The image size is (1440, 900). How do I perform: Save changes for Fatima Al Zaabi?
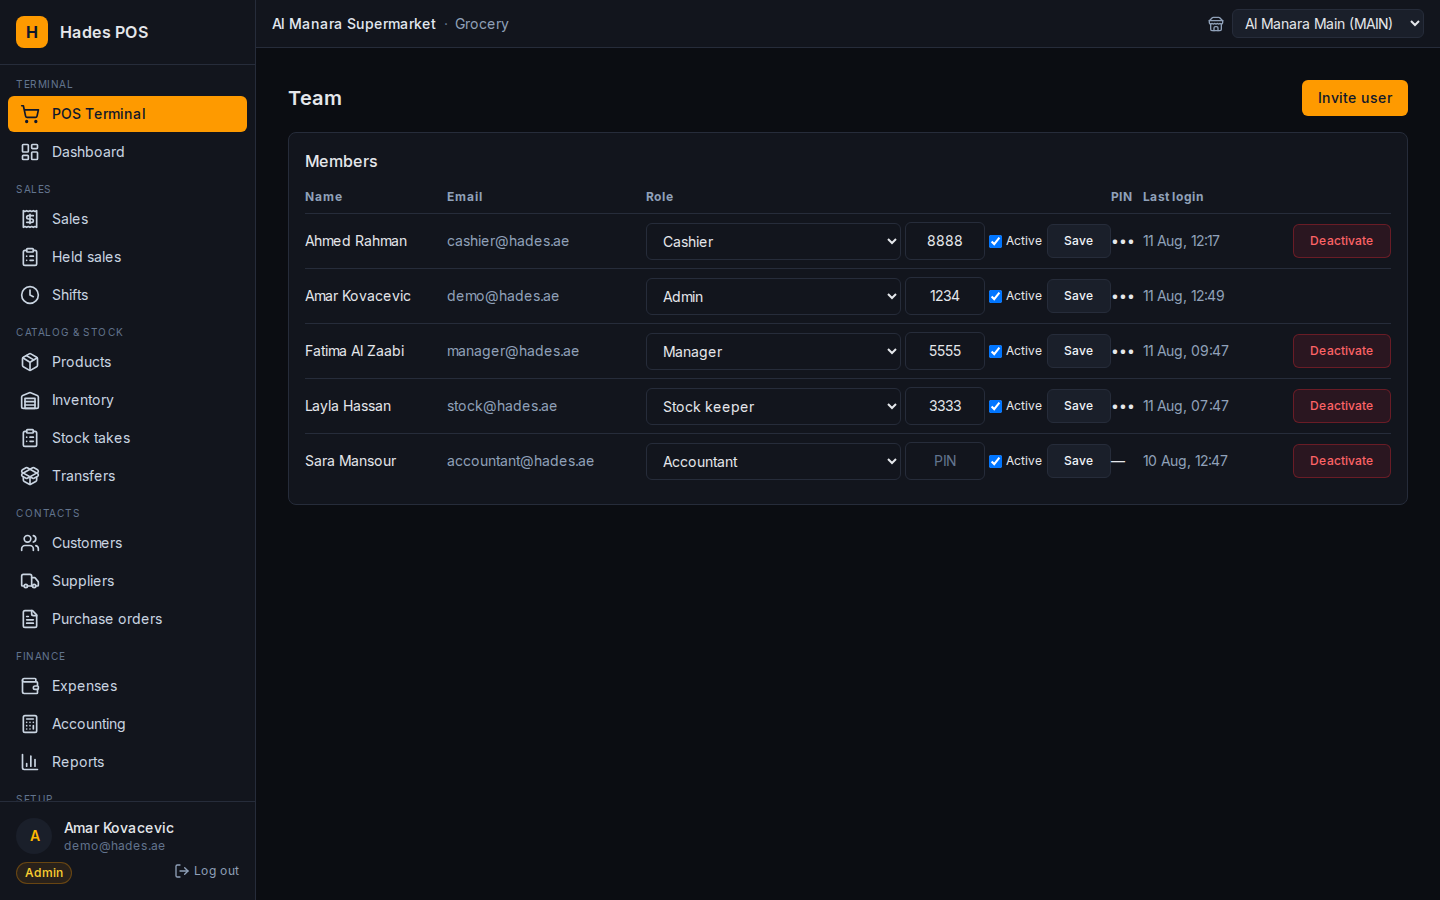coord(1078,351)
